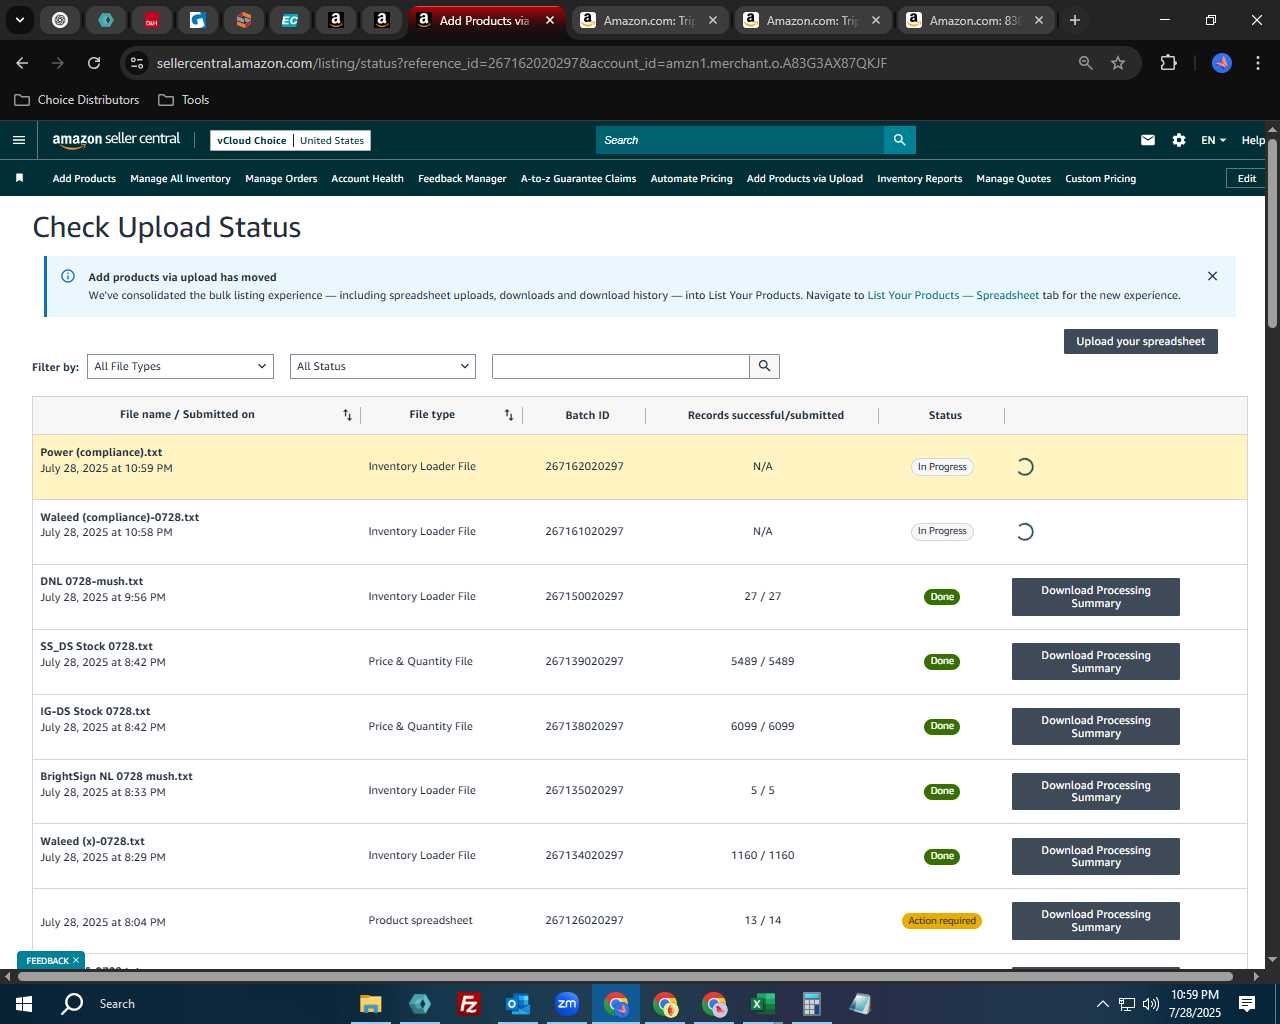Viewport: 1280px width, 1024px height.
Task: Open the tab search chevron in Chrome
Action: pyautogui.click(x=20, y=20)
